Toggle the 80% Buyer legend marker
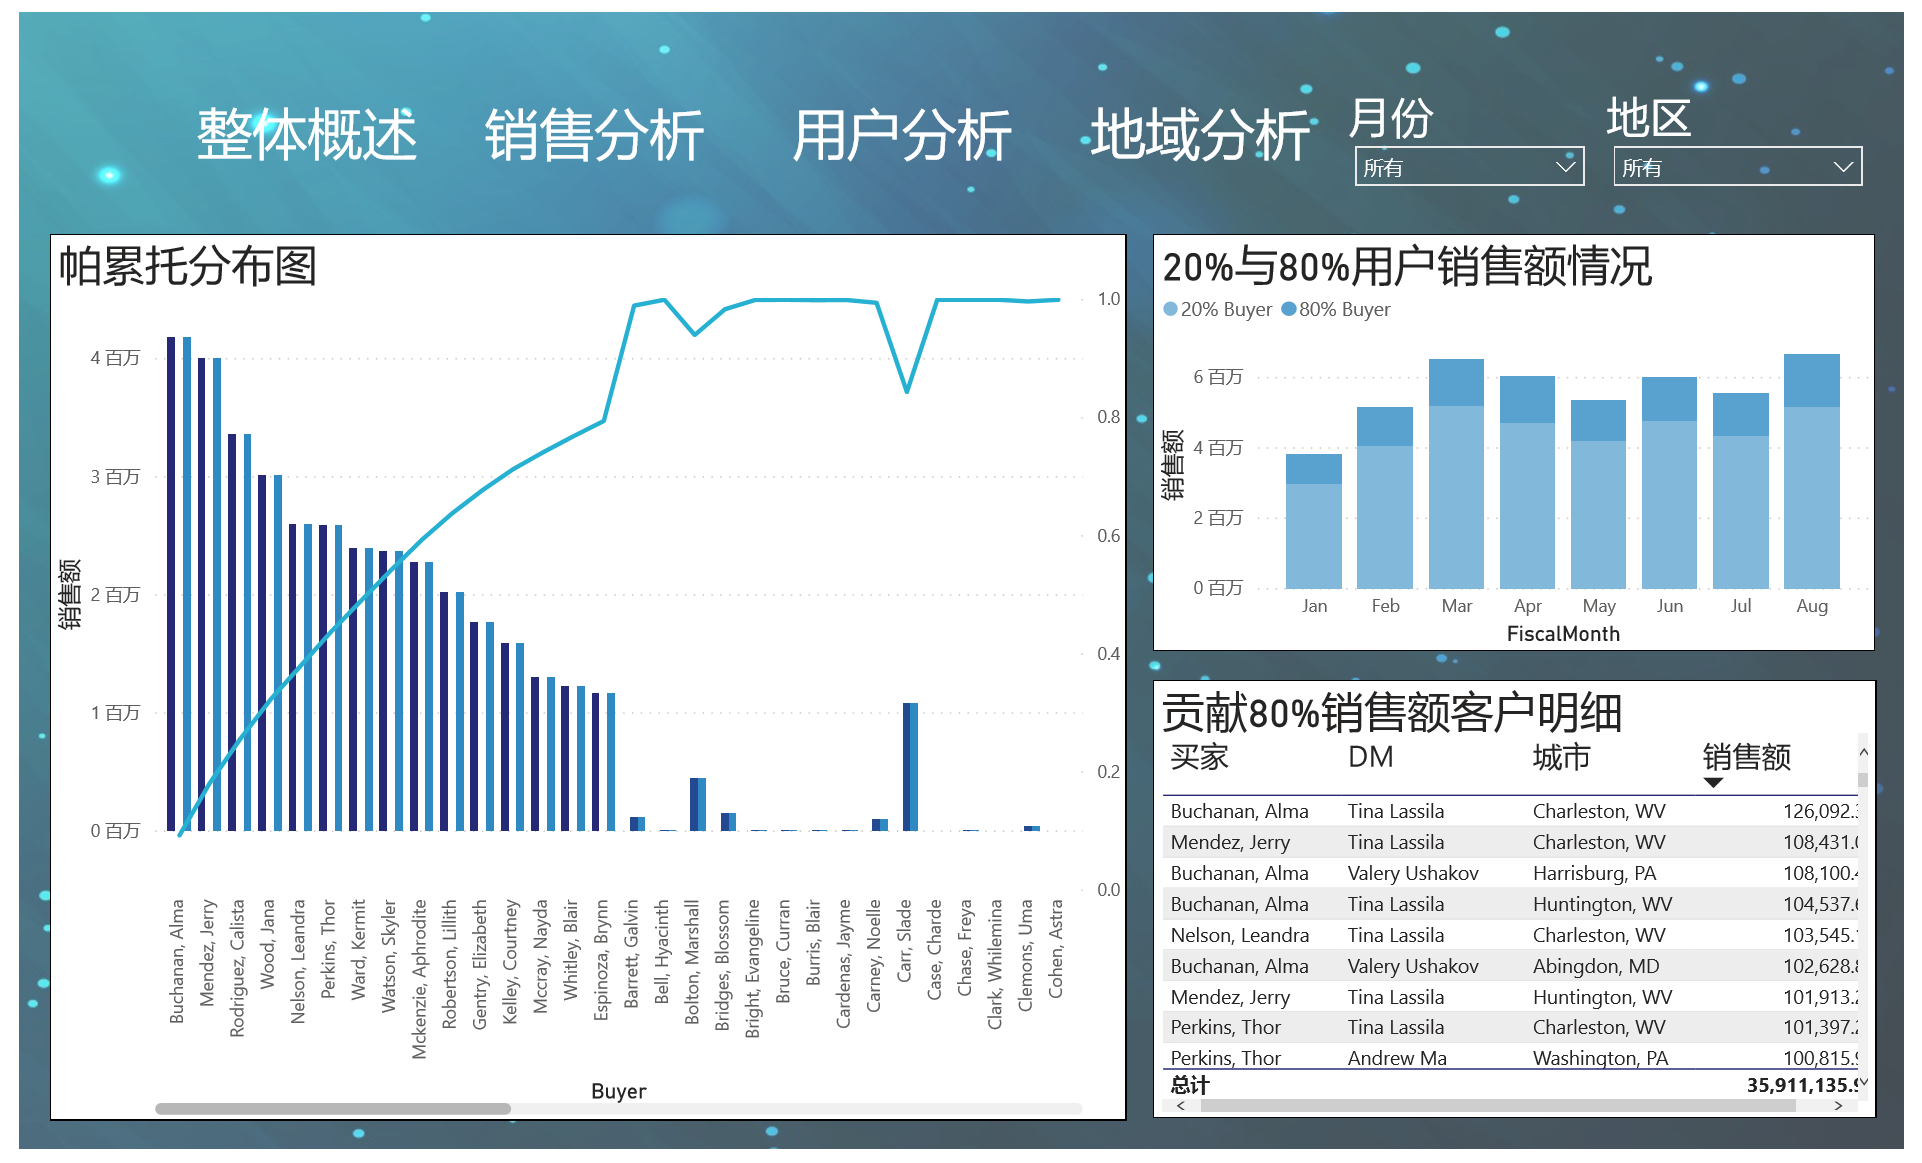 pos(1289,309)
